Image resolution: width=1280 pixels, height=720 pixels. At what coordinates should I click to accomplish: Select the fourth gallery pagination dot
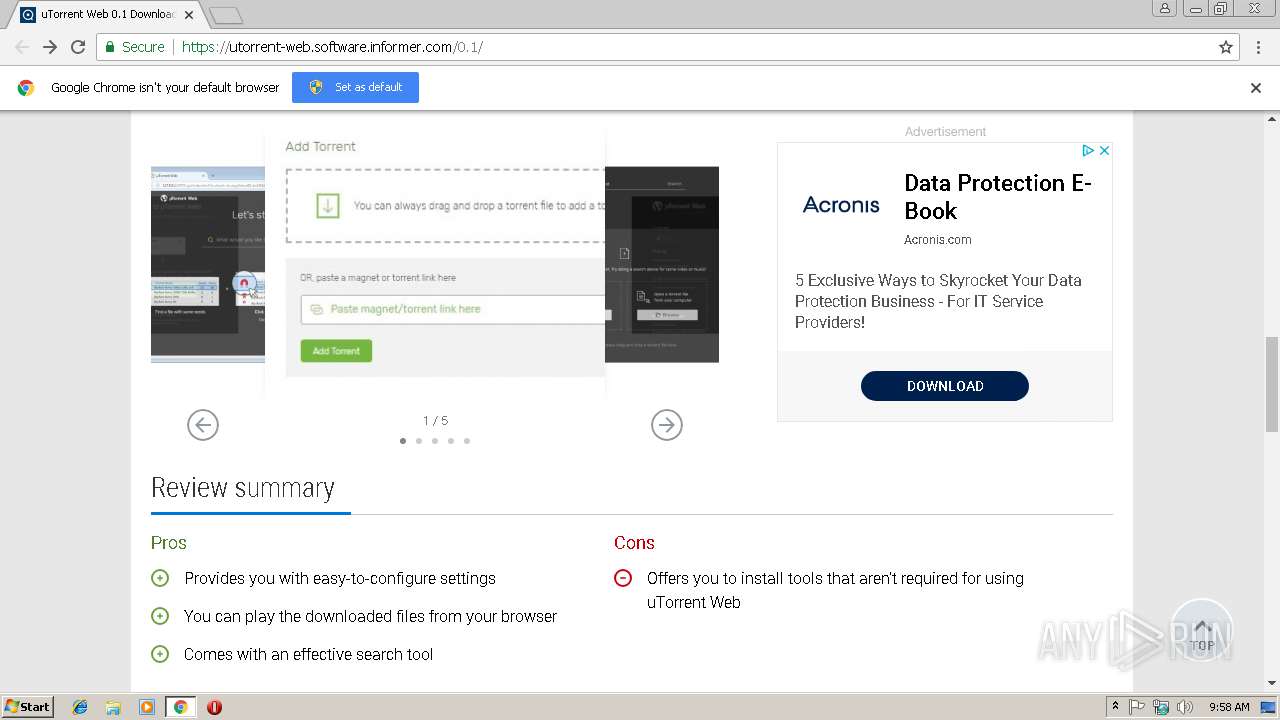point(451,441)
